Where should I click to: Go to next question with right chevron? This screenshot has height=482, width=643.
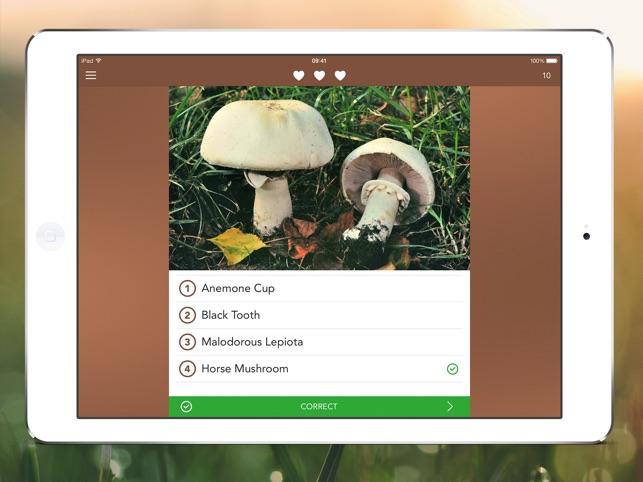(450, 407)
